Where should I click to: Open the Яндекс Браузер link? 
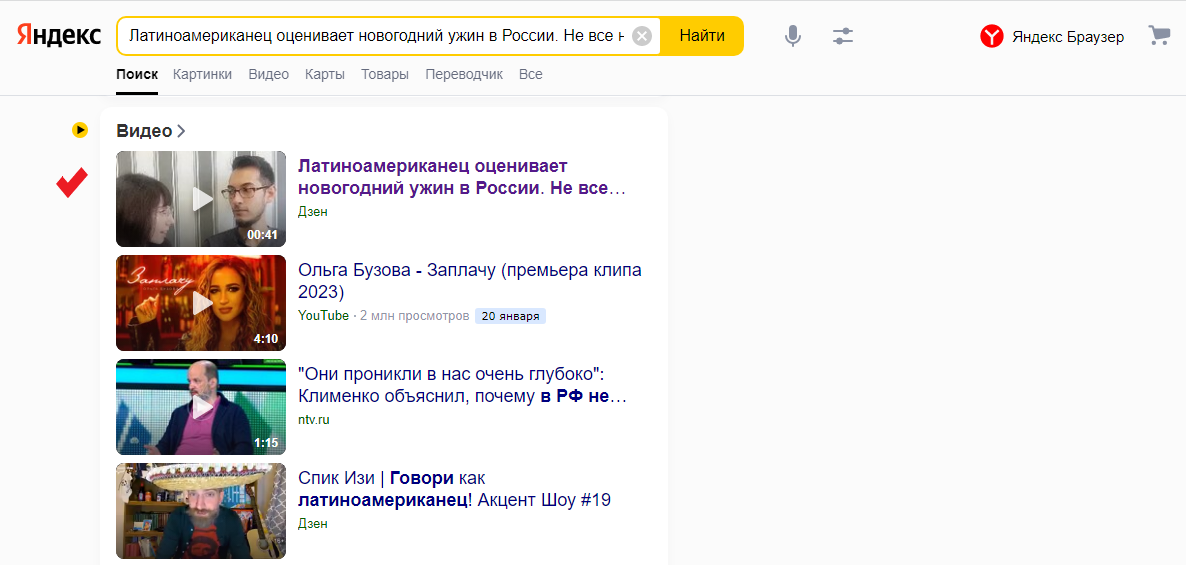click(1068, 36)
